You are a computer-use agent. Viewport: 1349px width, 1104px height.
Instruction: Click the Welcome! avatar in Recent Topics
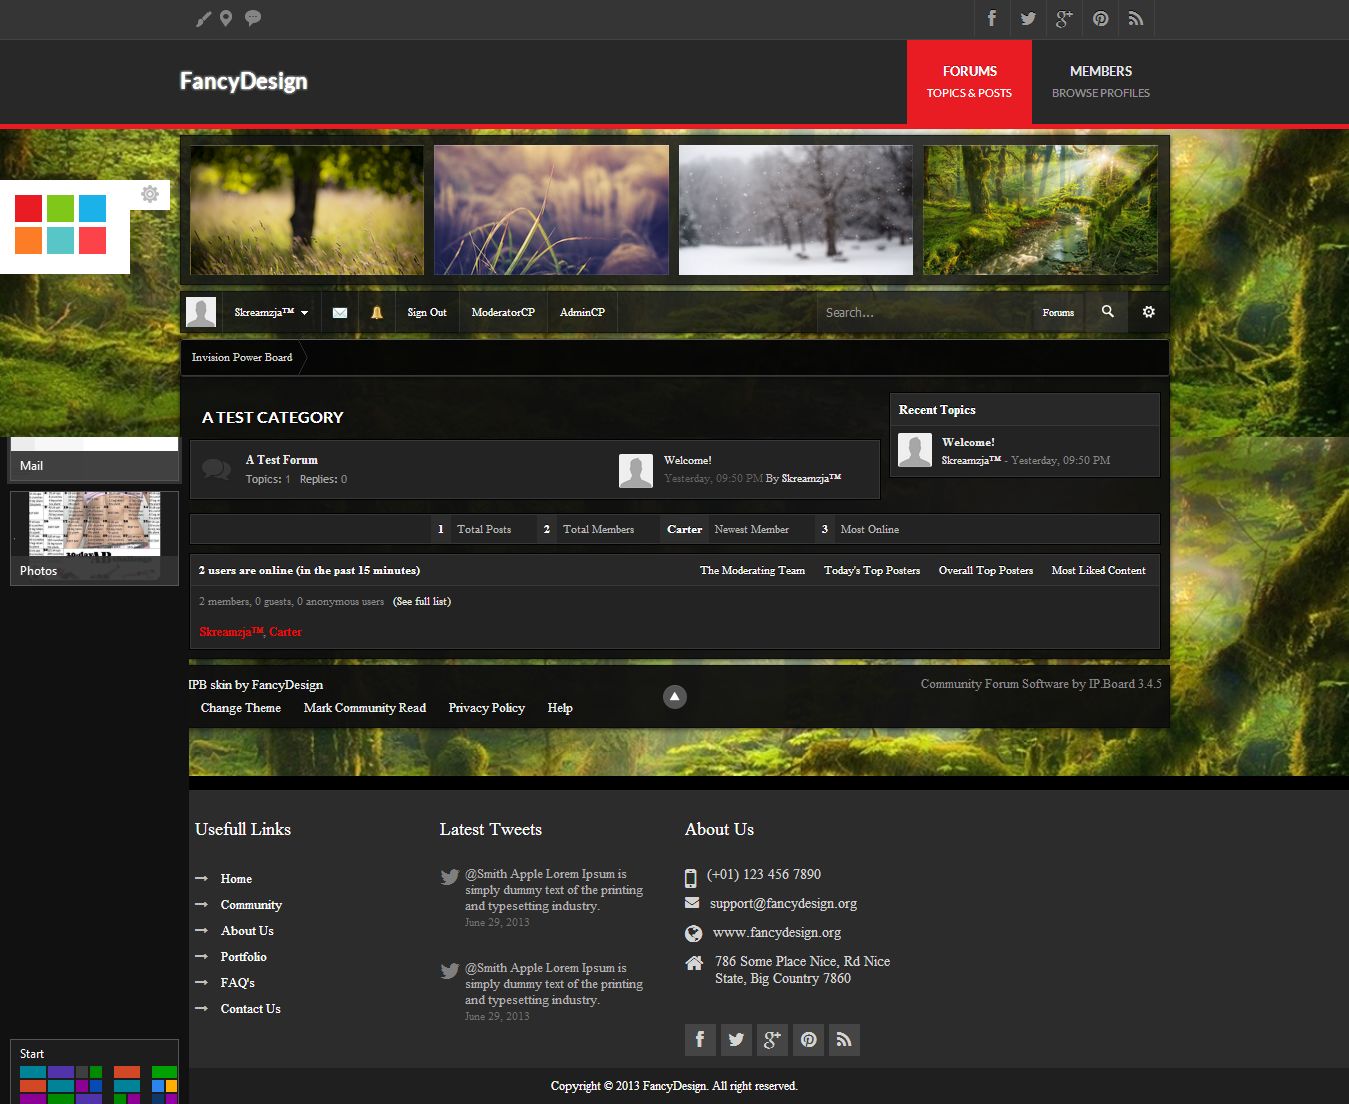tap(915, 450)
